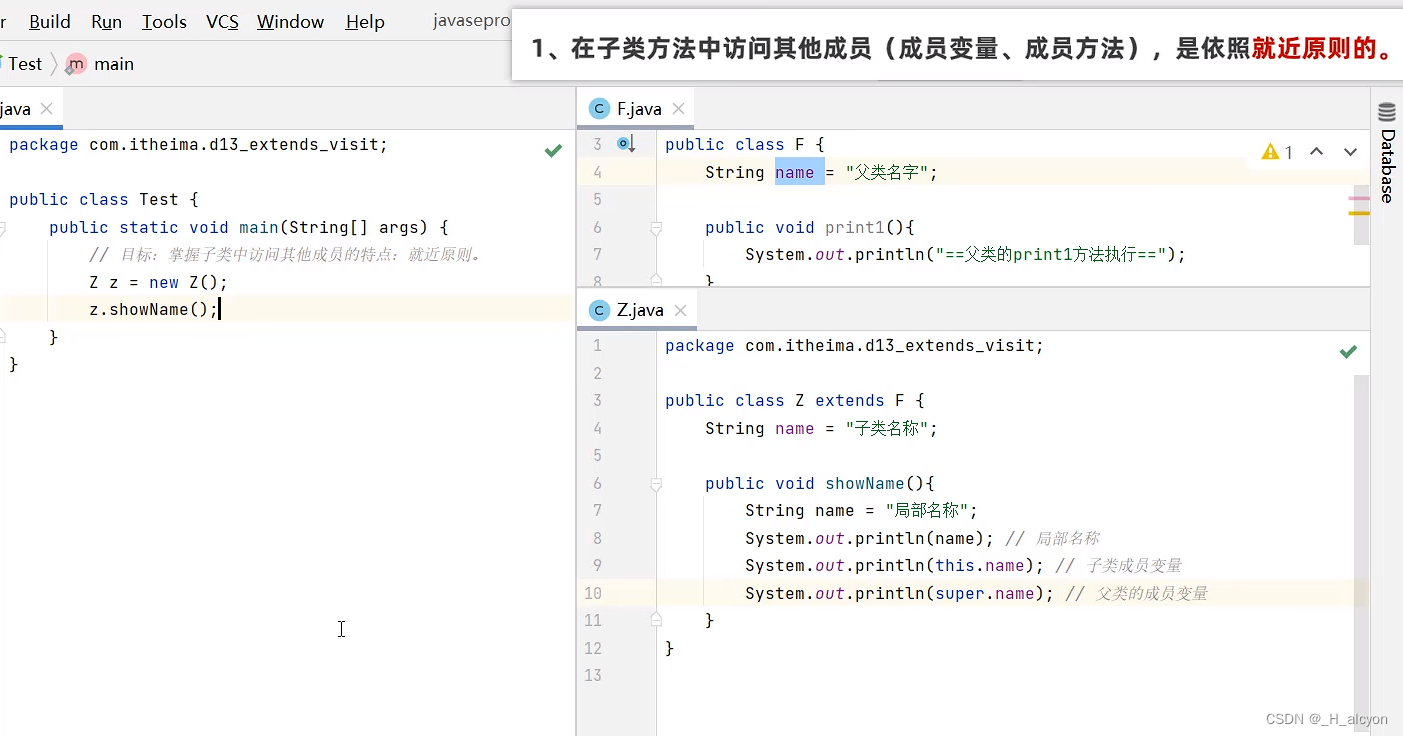Click the green inspection checkmark in Z.java editor
The image size is (1403, 736).
click(1348, 351)
